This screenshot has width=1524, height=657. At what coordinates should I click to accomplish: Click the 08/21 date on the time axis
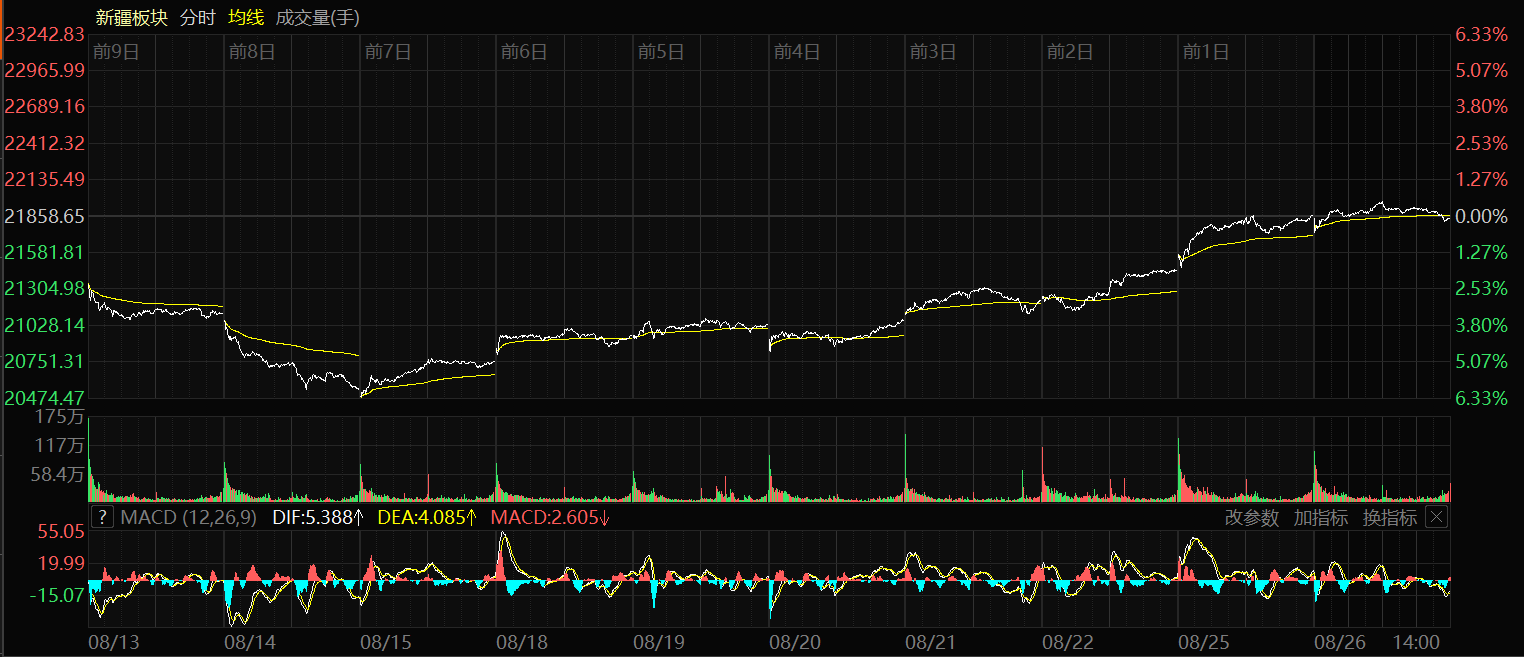point(930,641)
